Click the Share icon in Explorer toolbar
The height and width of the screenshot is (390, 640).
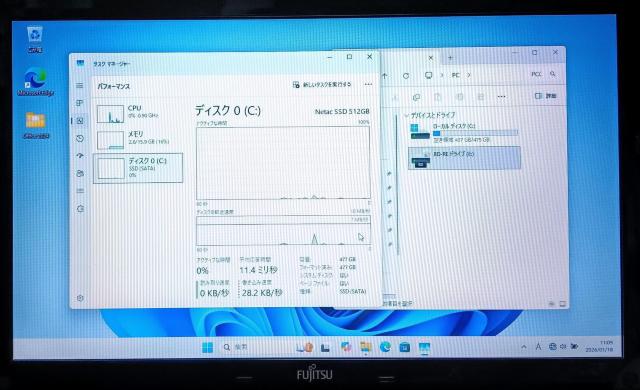pyautogui.click(x=481, y=97)
